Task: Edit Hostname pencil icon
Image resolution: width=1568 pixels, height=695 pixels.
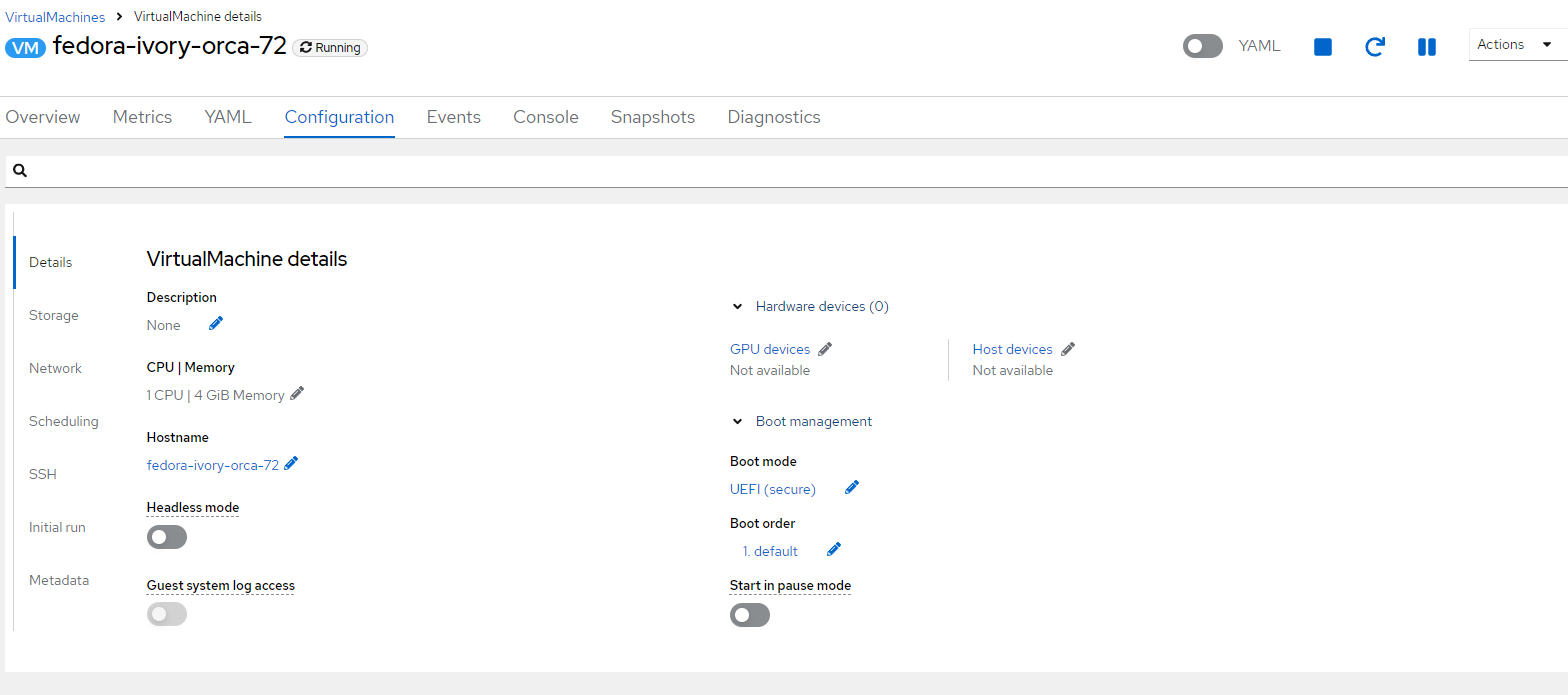Action: point(291,463)
